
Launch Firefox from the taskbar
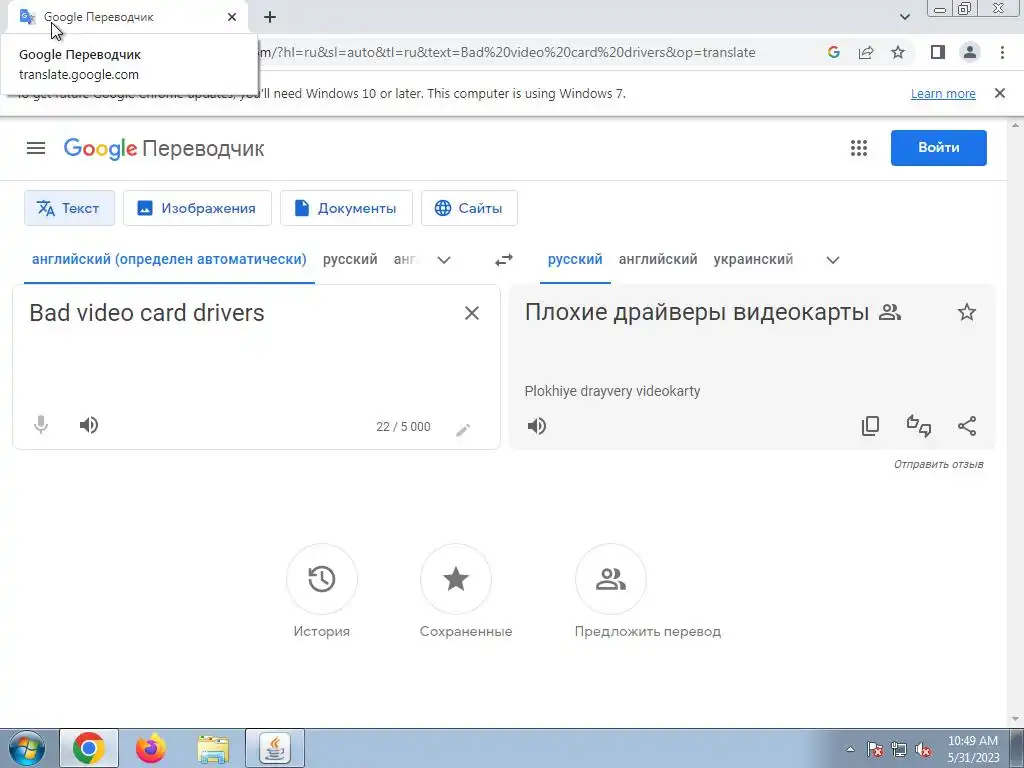[151, 748]
